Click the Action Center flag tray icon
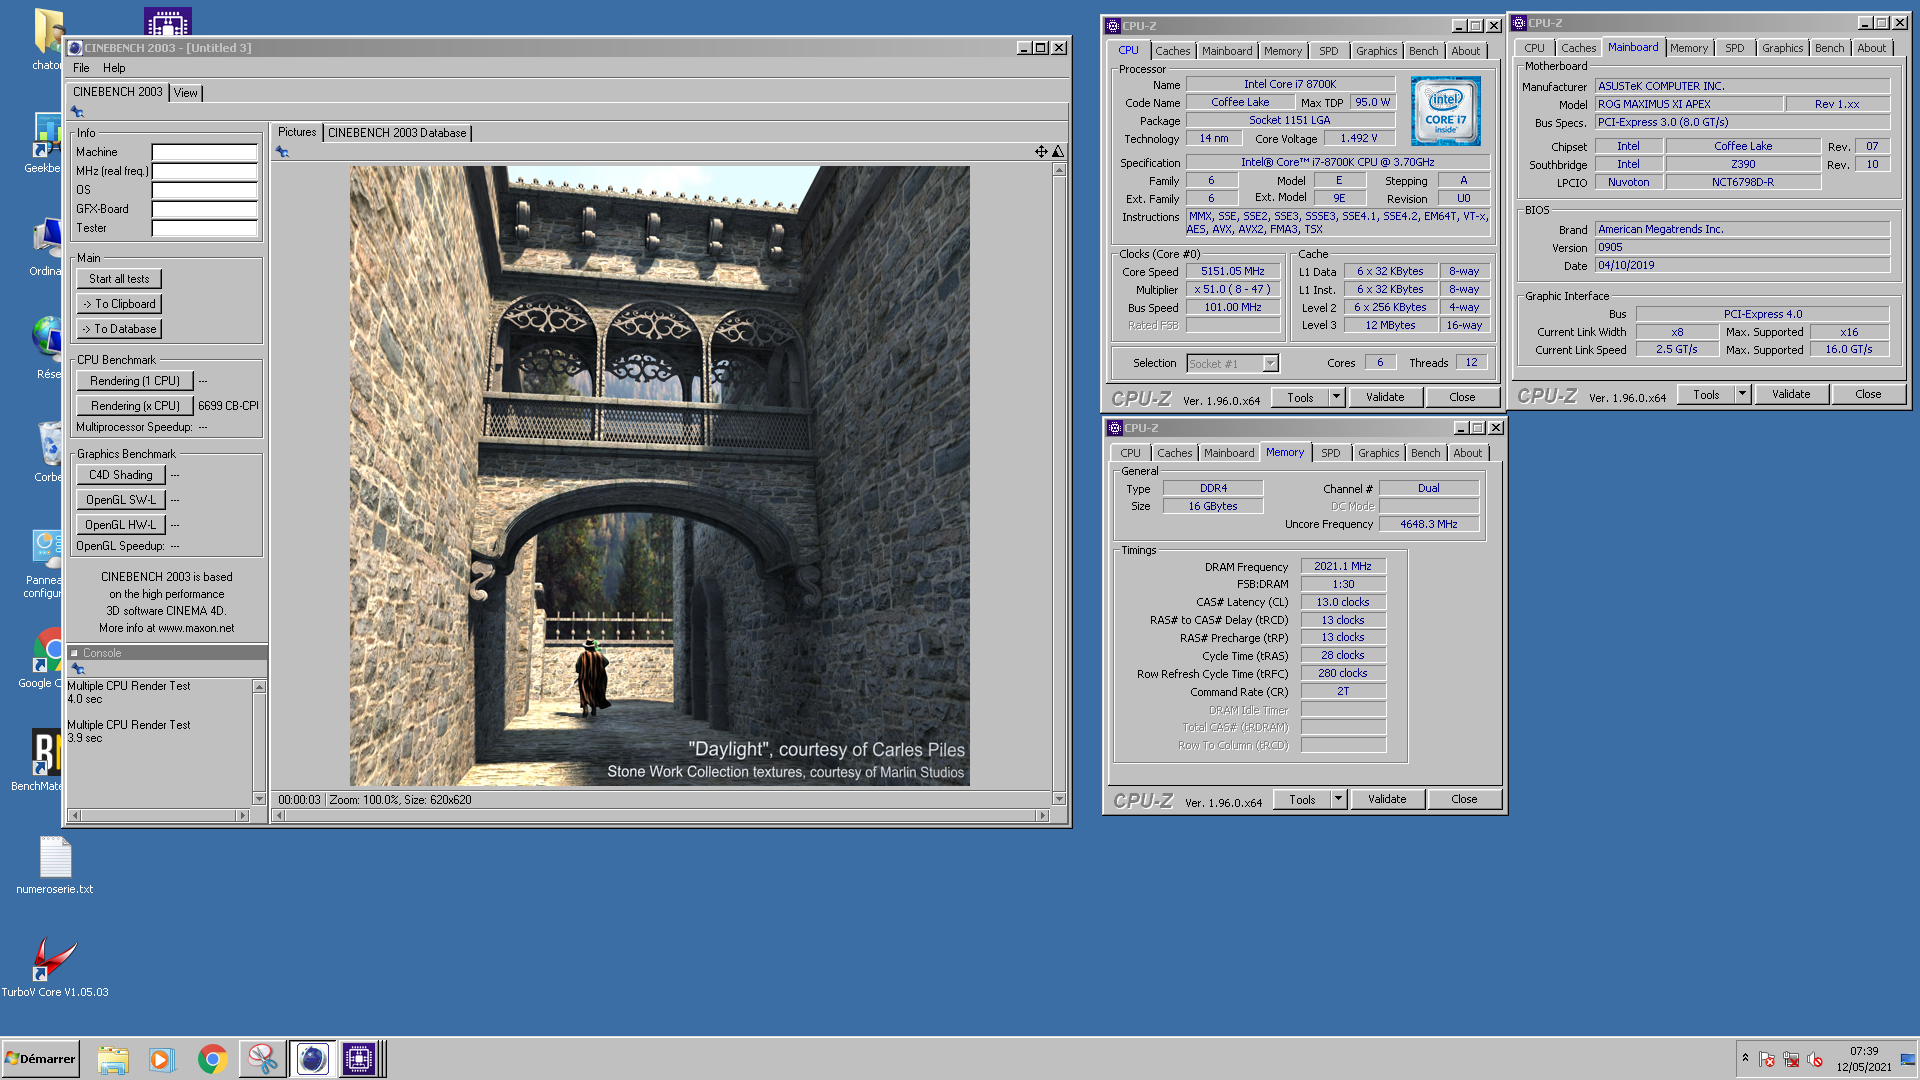1920x1080 pixels. tap(1767, 1060)
